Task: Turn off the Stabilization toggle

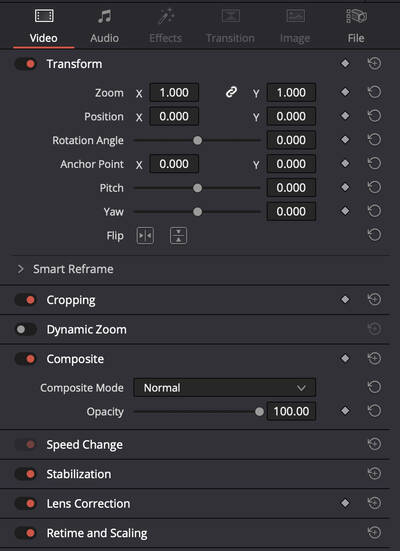Action: click(26, 474)
